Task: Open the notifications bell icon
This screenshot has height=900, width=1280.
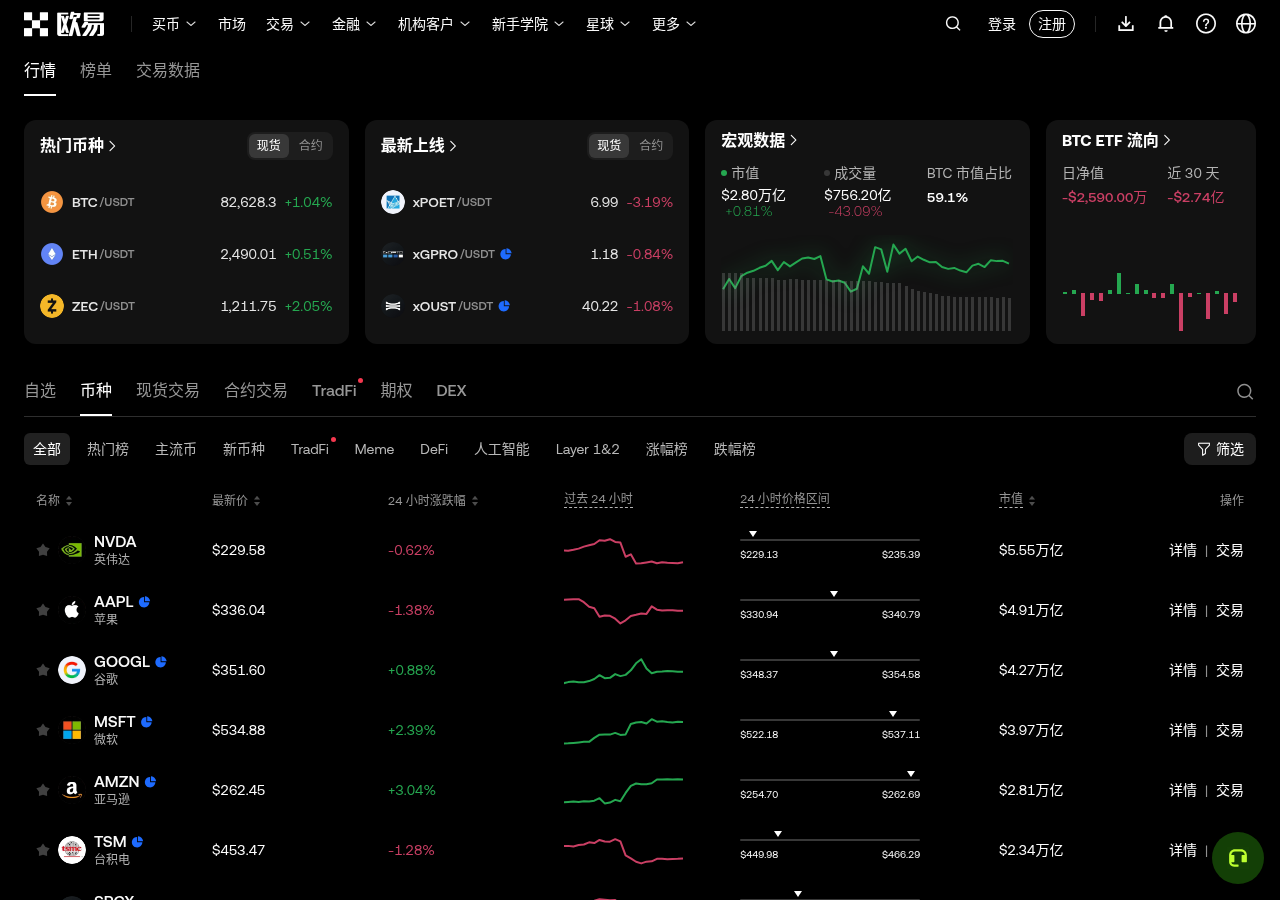Action: click(1166, 24)
